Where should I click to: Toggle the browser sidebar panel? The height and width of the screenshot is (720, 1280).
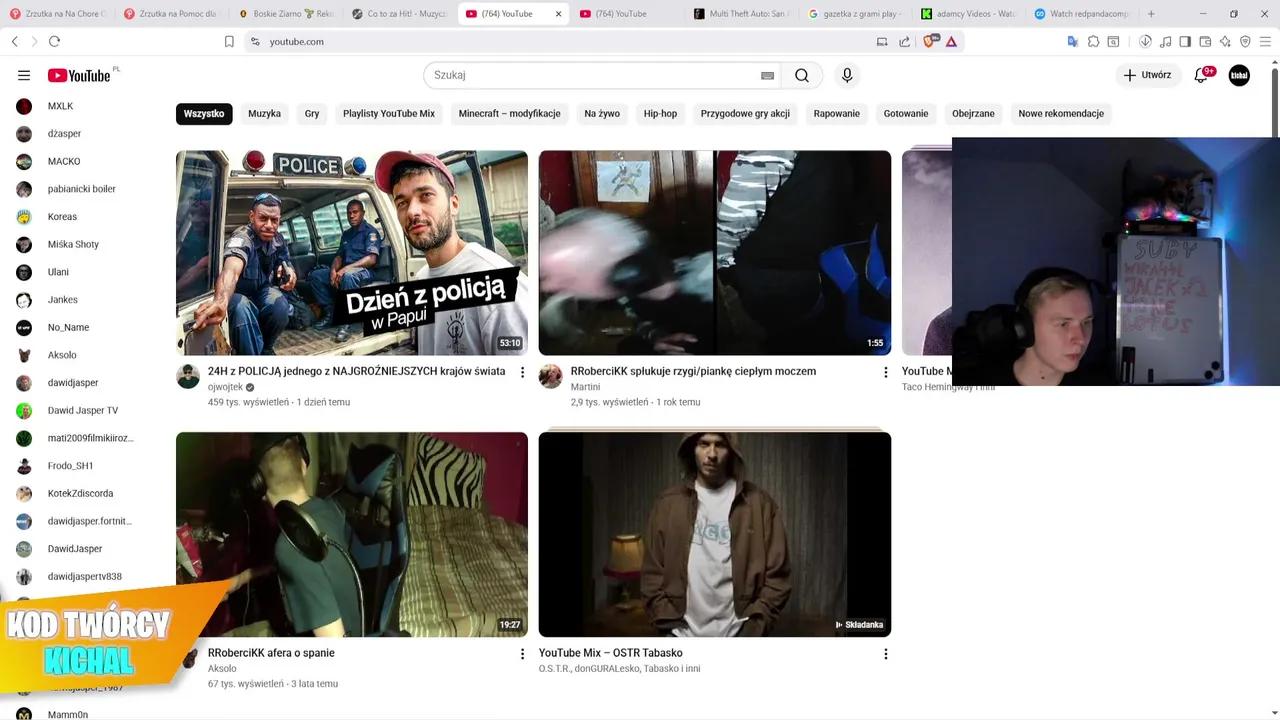tap(1185, 41)
